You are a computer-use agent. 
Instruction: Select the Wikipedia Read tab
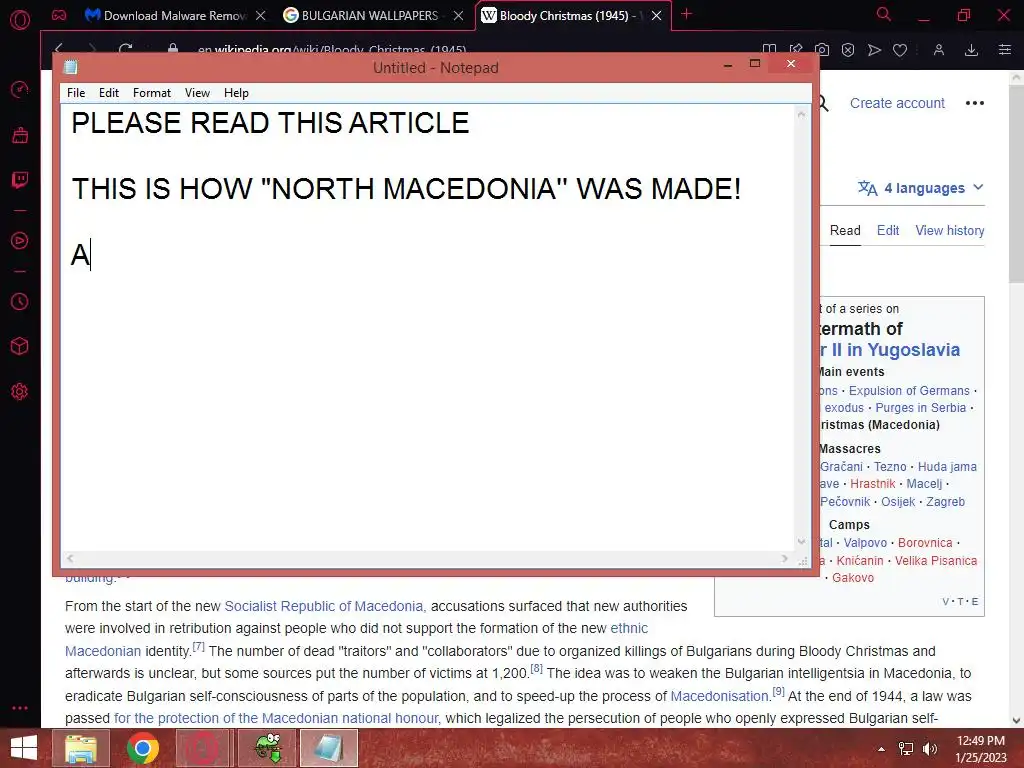pyautogui.click(x=845, y=231)
